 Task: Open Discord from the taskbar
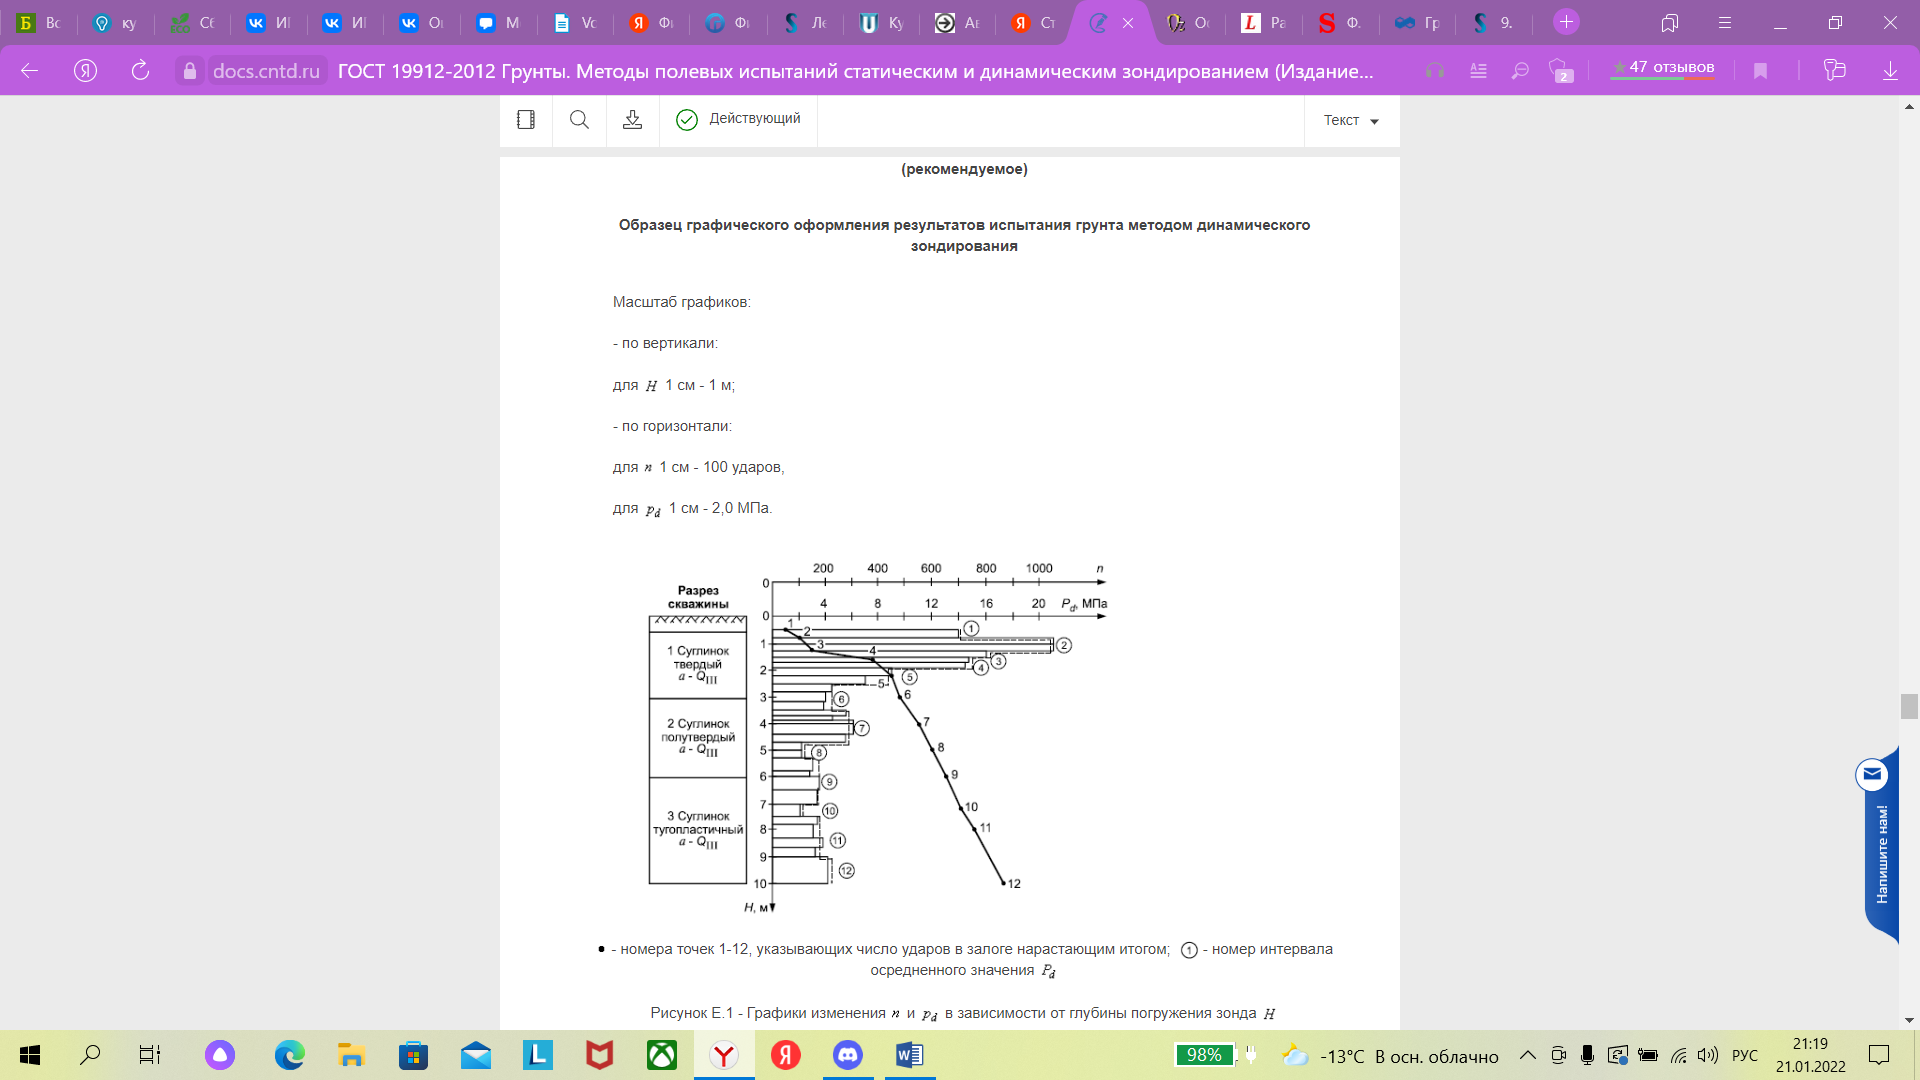point(848,1055)
